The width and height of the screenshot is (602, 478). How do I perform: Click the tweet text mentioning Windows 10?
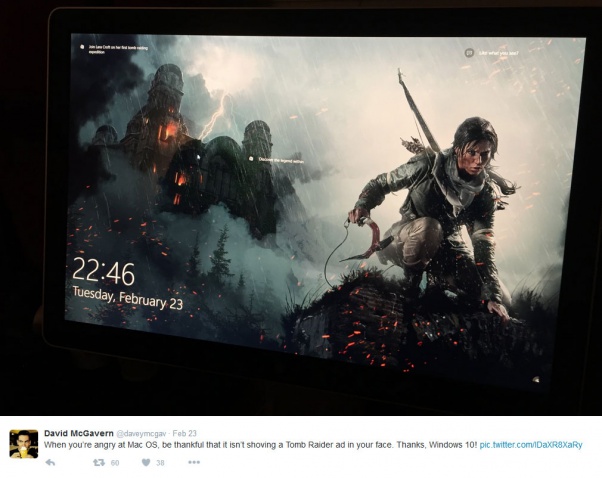[261, 445]
